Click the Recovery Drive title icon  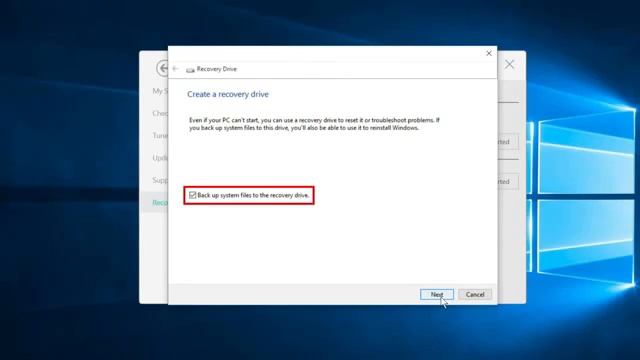pos(190,70)
